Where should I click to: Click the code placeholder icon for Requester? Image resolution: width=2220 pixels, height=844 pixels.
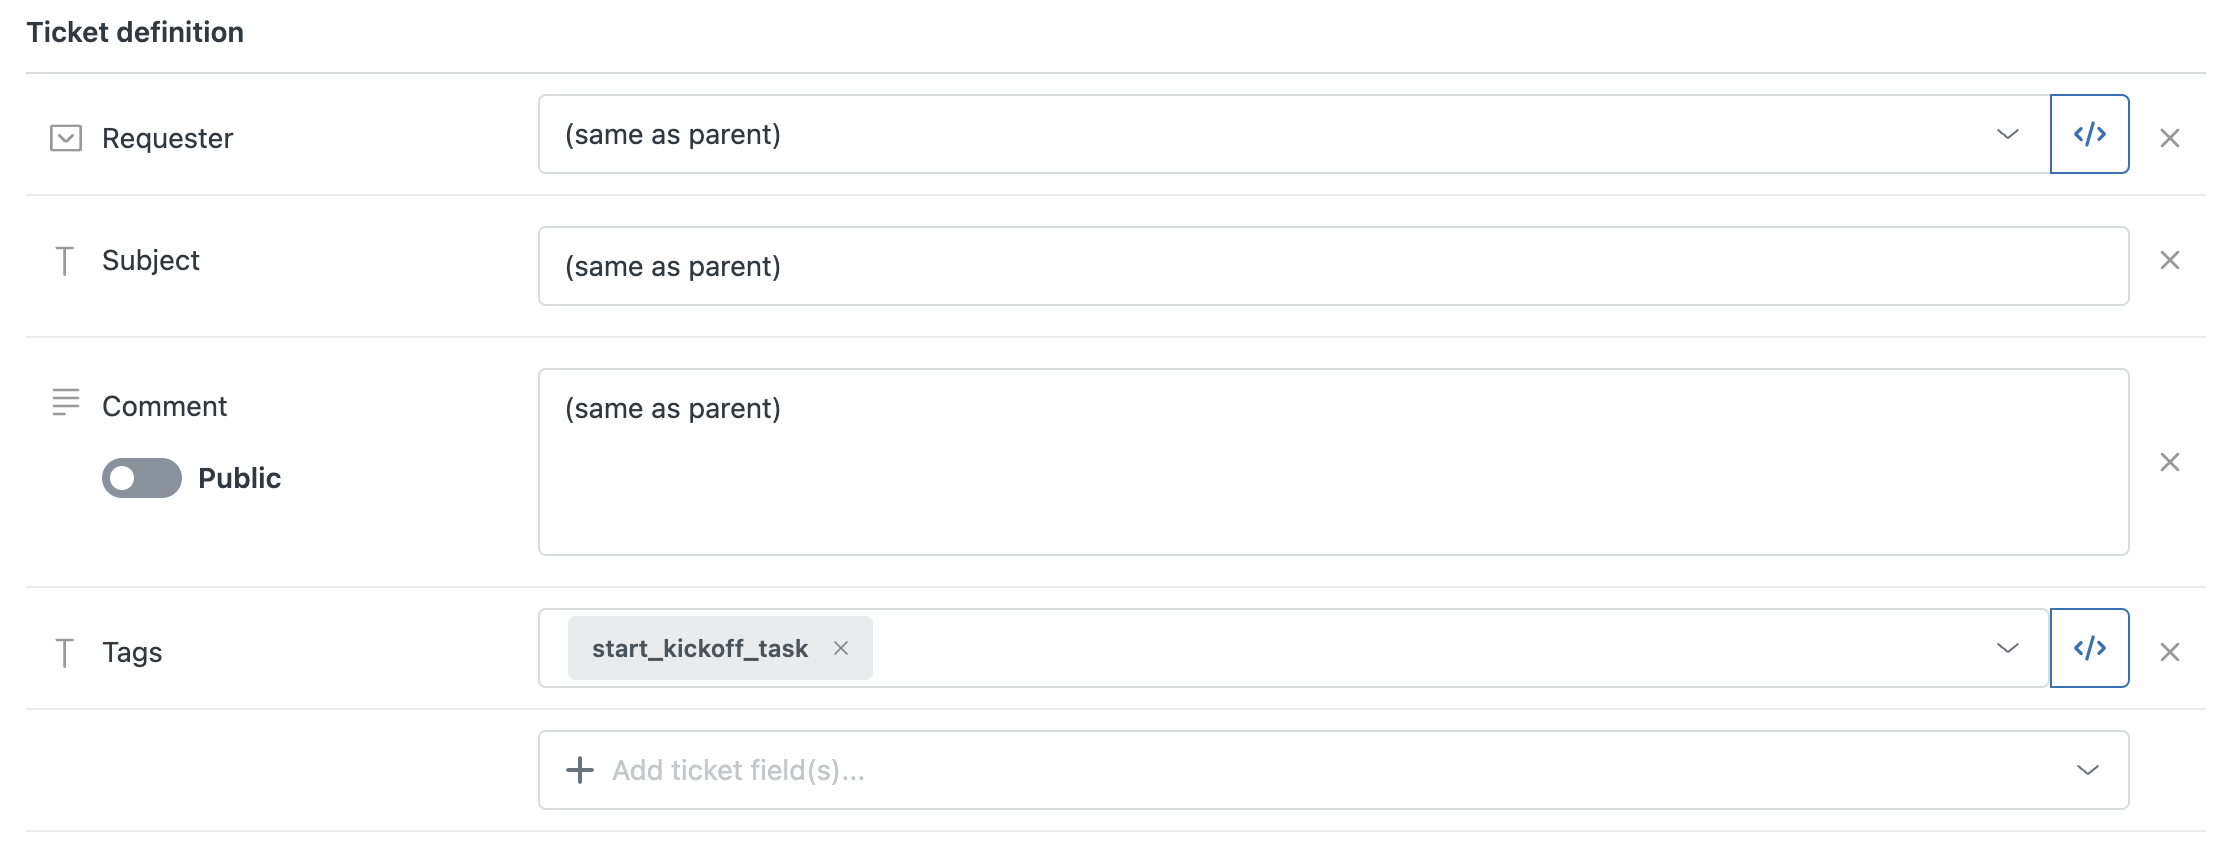pos(2089,134)
